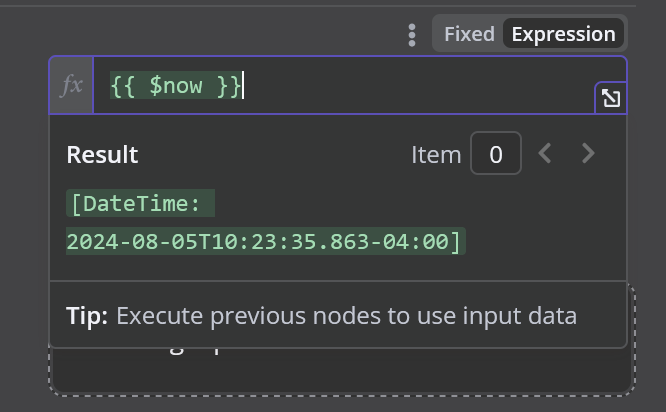Click the closing braces of the expression
Viewport: 666px width, 412px height.
click(229, 85)
